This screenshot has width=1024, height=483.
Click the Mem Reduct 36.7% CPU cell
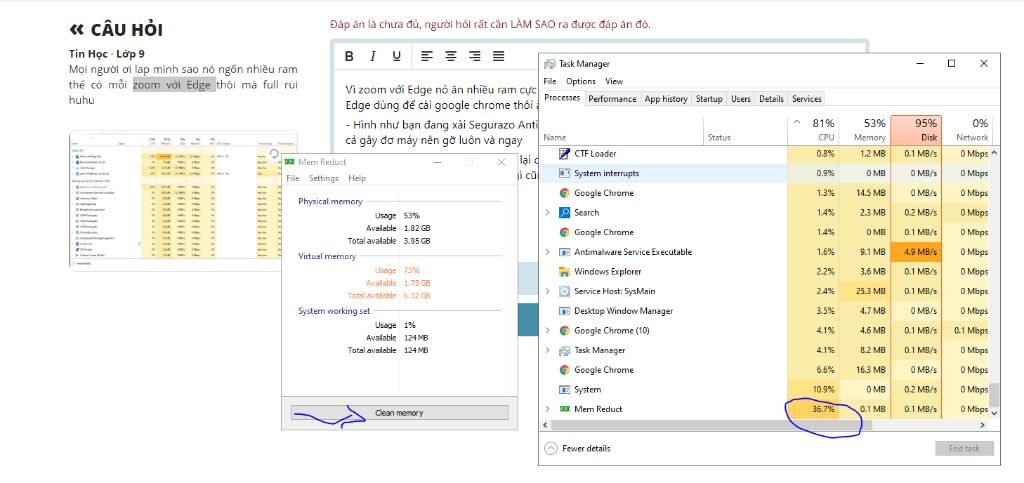pyautogui.click(x=812, y=409)
